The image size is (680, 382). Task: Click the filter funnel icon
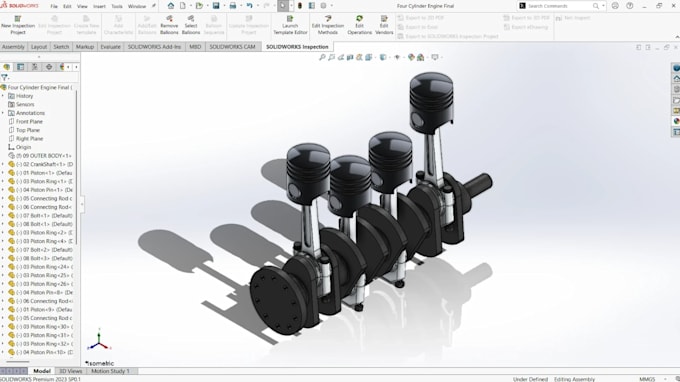(x=4, y=78)
